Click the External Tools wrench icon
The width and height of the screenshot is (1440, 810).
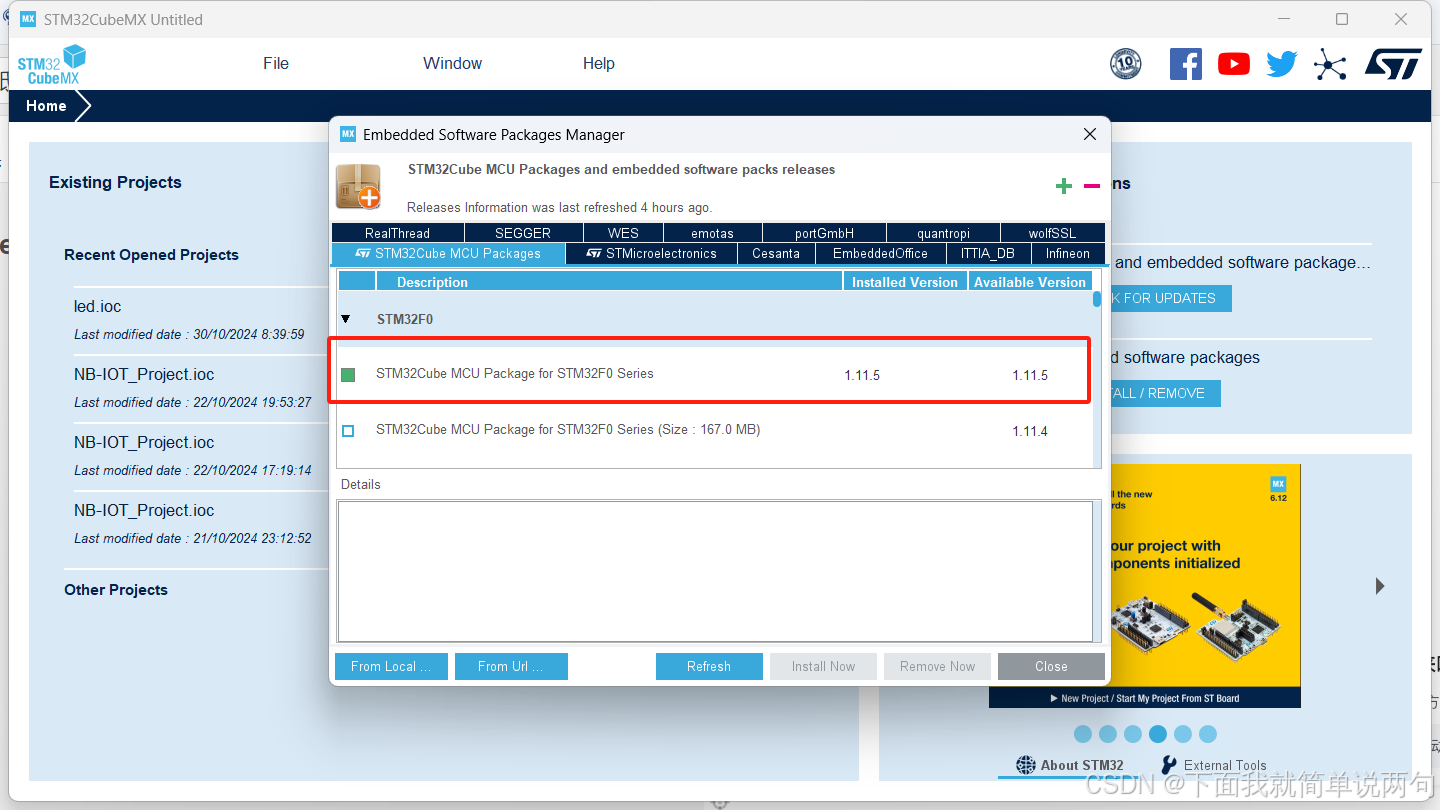point(1169,765)
